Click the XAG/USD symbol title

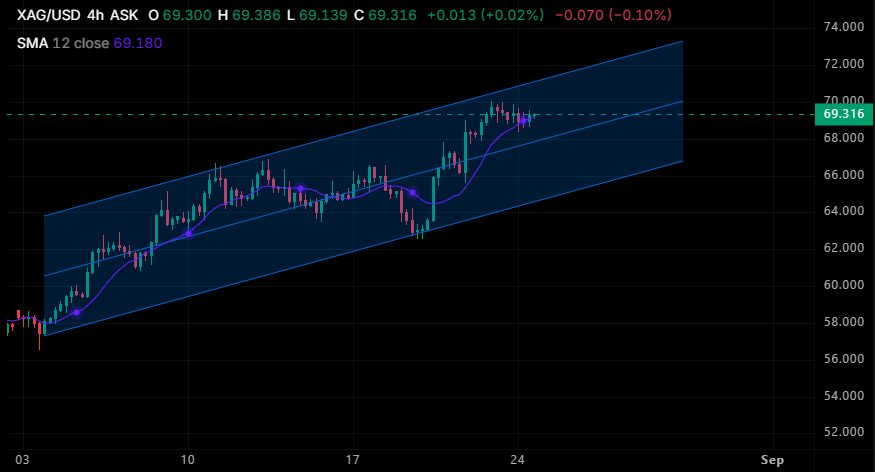coord(49,15)
